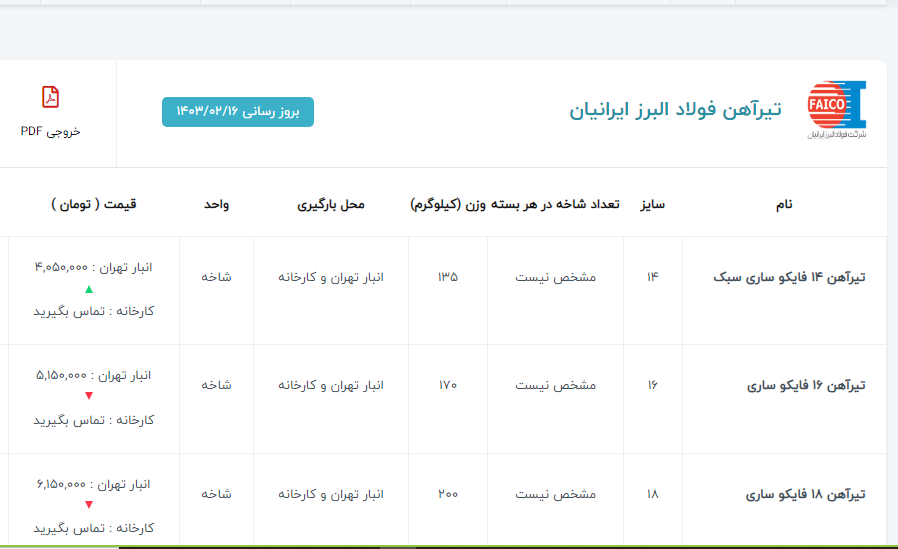Click the red down arrow under the 5,150,000 price
The height and width of the screenshot is (549, 898).
tap(89, 397)
